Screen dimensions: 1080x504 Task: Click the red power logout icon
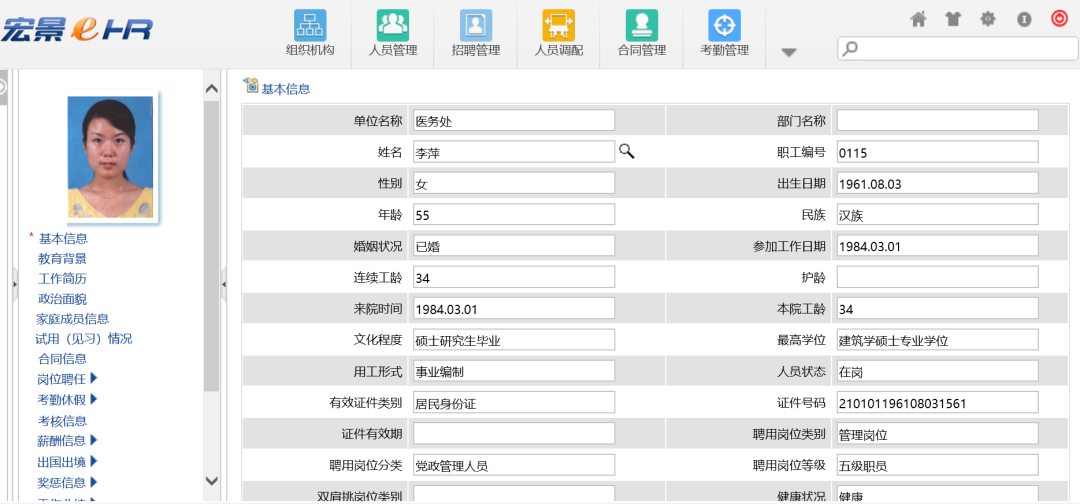point(1059,18)
